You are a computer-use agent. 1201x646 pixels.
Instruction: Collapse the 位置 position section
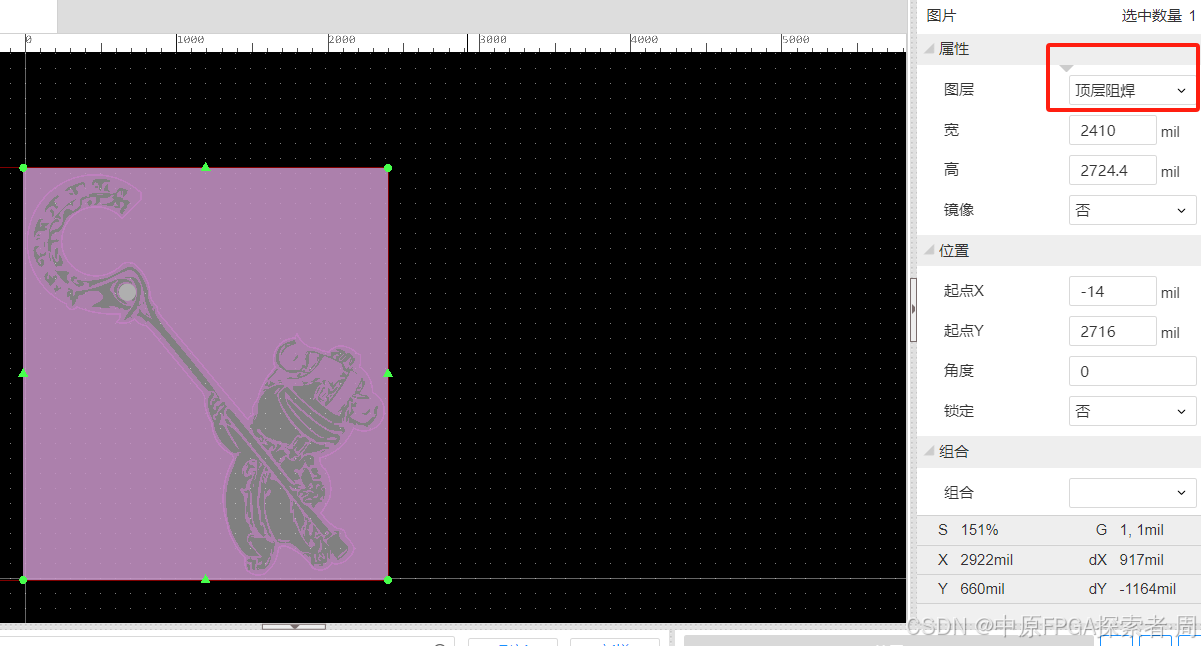click(930, 250)
